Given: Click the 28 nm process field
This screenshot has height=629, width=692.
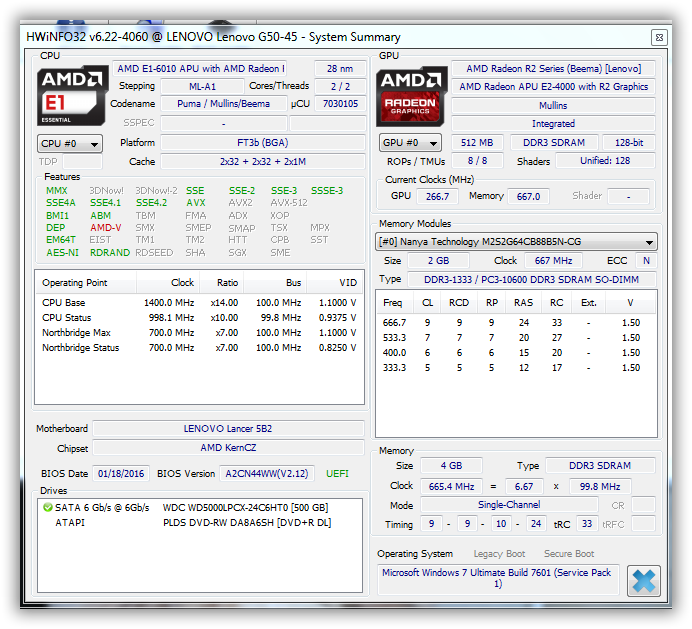Looking at the screenshot, I should 340,69.
